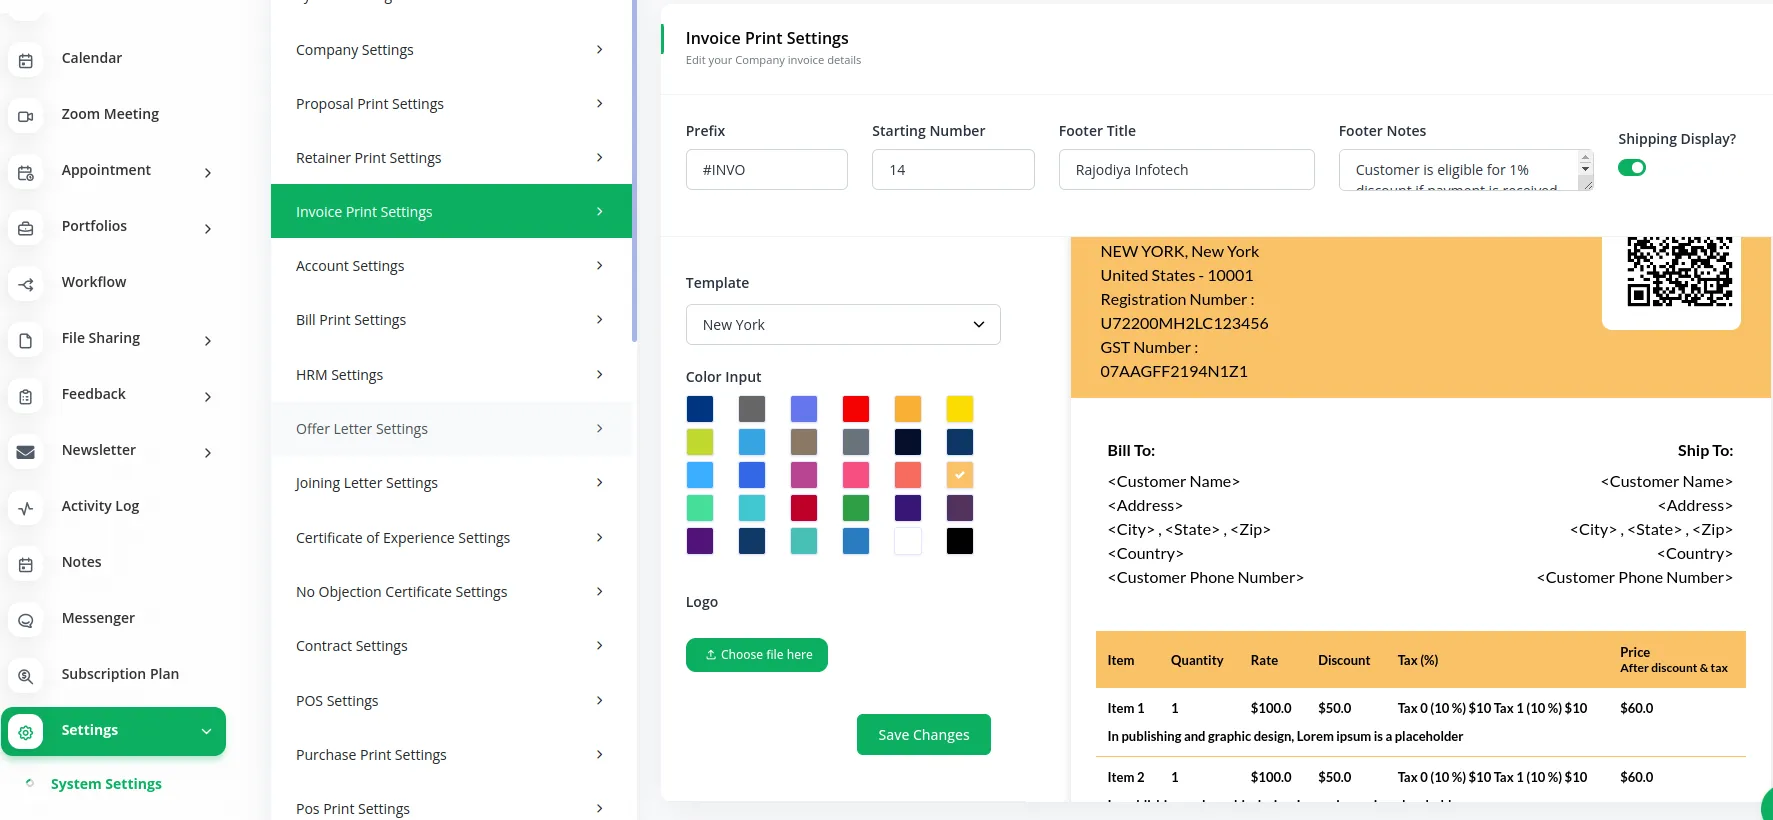The image size is (1773, 820).
Task: Click the Settings gear icon
Action: 26,732
